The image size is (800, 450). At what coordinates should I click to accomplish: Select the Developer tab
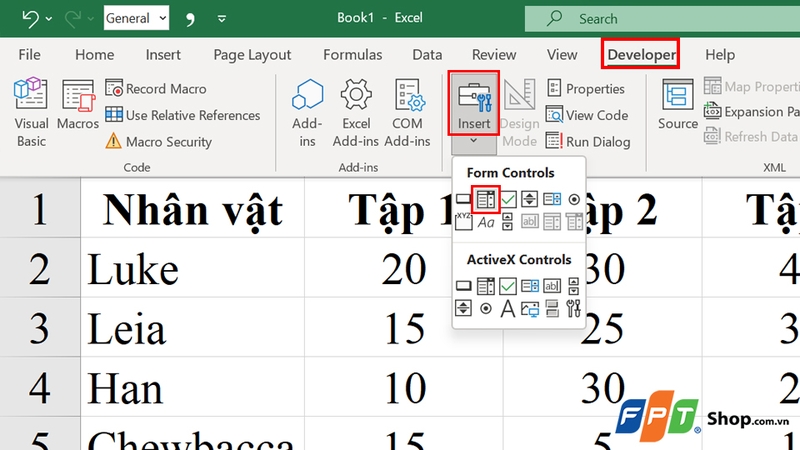click(x=641, y=55)
